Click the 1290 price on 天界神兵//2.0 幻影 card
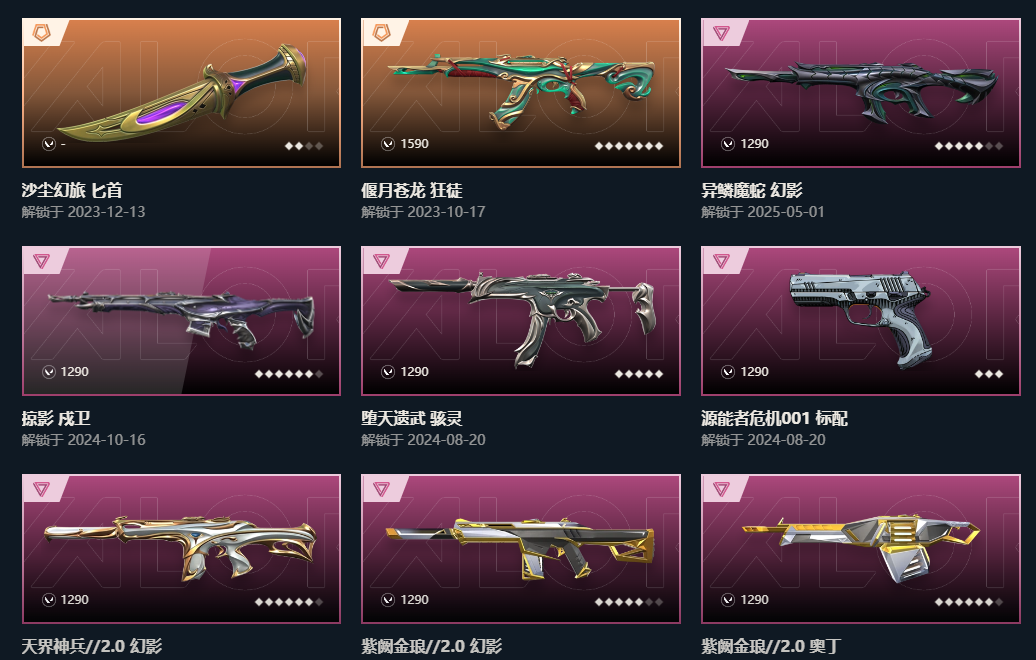 click(75, 600)
